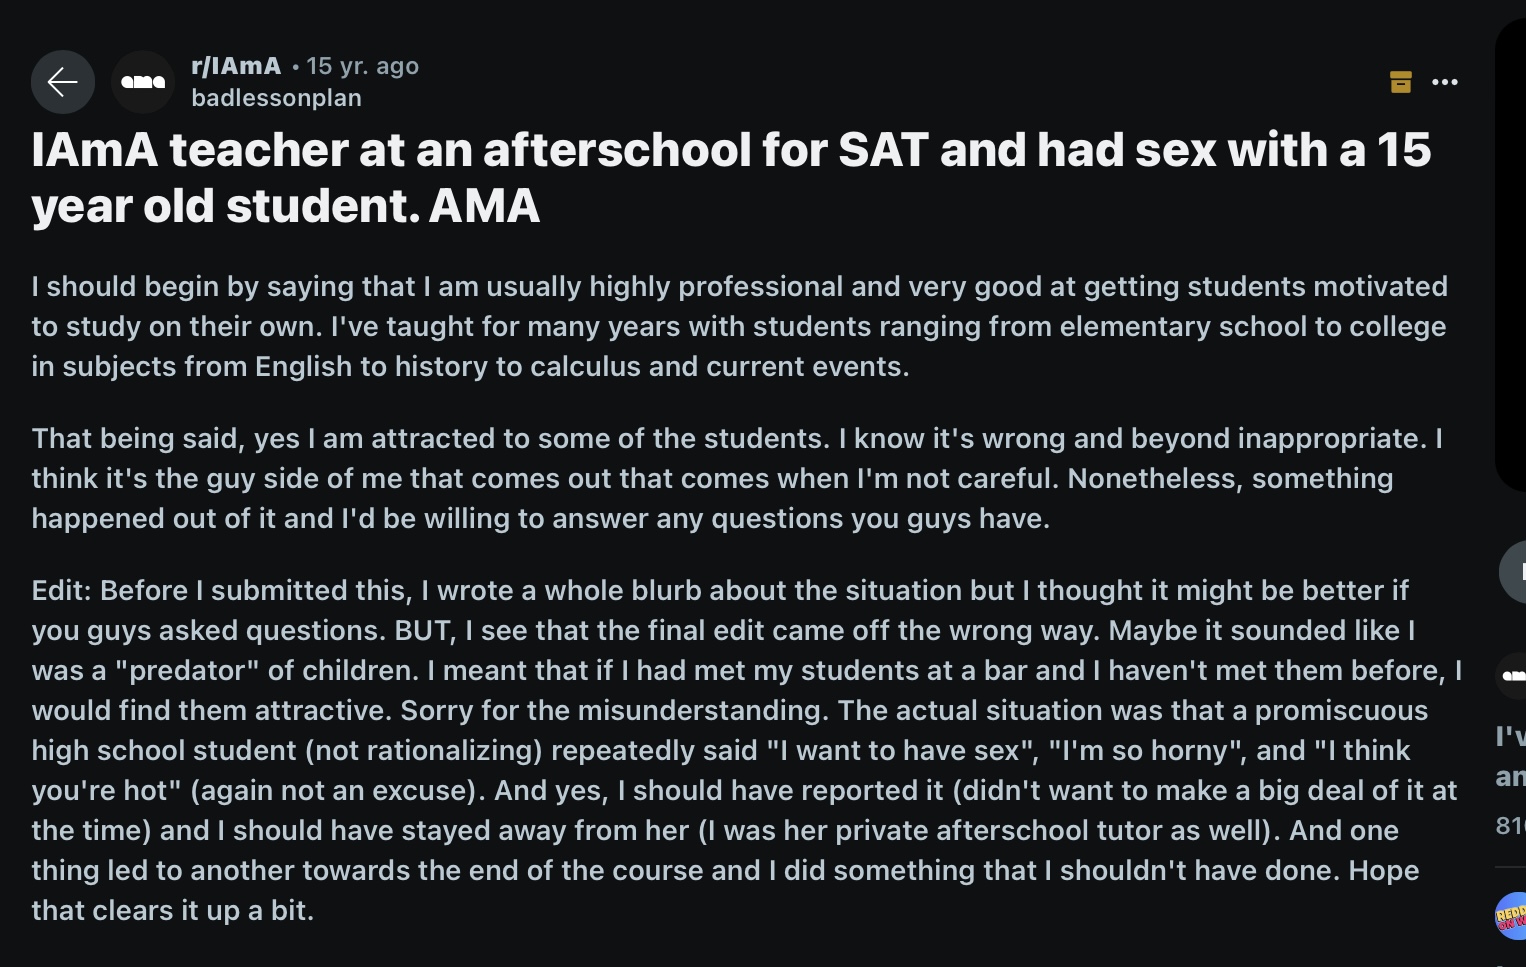Open the related post title in sidebar
Image resolution: width=1526 pixels, height=967 pixels.
(x=1510, y=756)
